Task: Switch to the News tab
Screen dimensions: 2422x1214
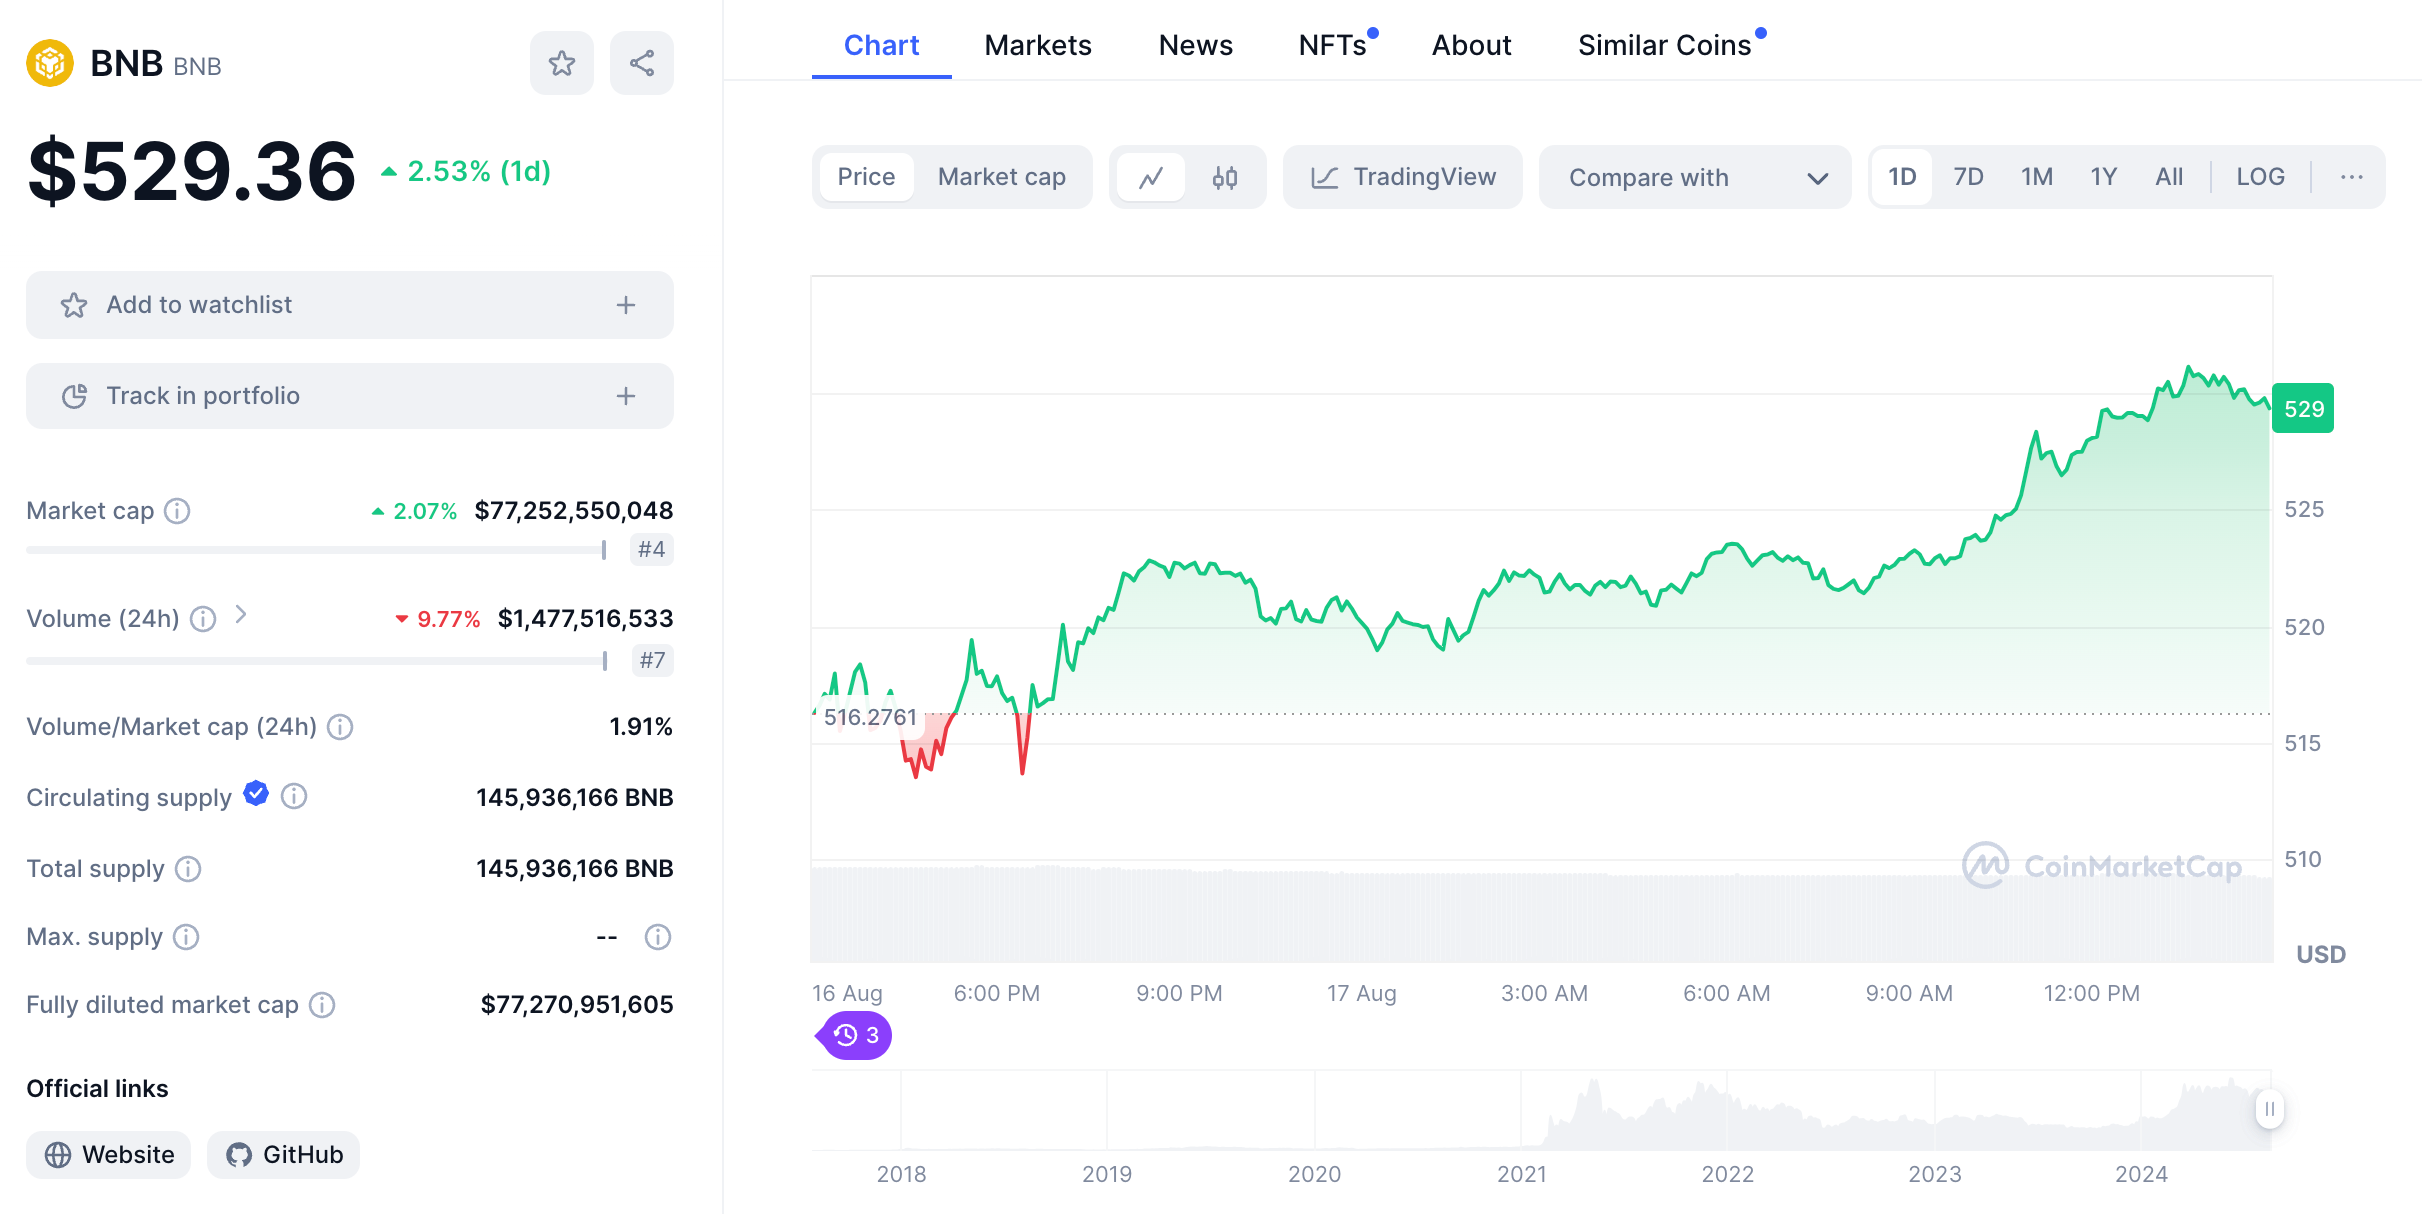Action: tap(1195, 45)
